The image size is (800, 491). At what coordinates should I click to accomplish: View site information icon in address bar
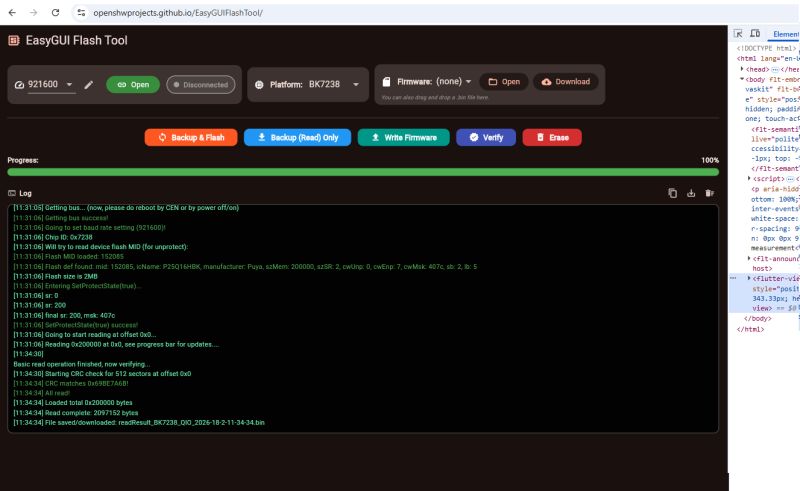(81, 13)
